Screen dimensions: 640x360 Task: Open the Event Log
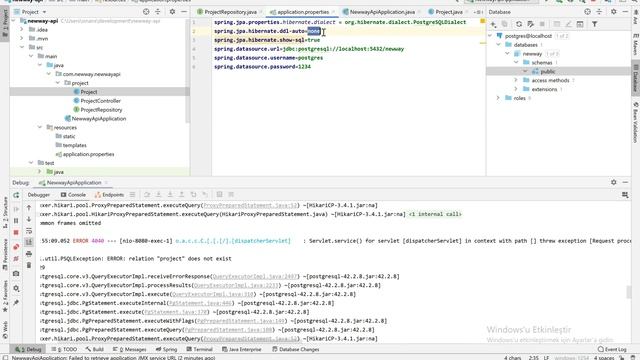coord(612,349)
